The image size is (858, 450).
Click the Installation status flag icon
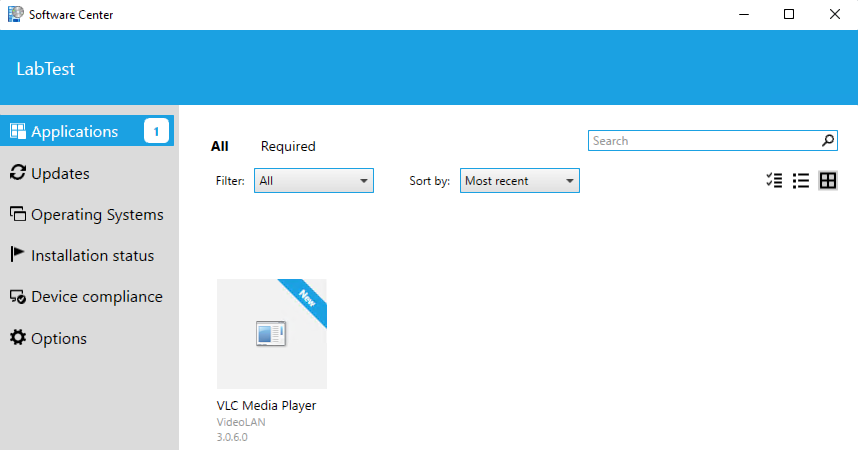pyautogui.click(x=17, y=254)
